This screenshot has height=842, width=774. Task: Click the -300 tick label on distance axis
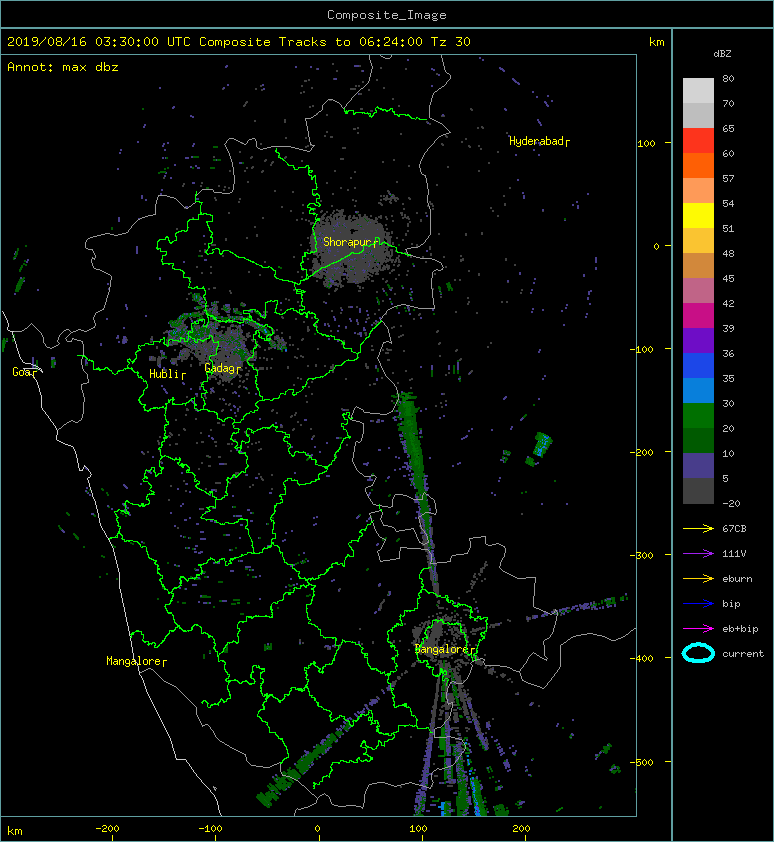coord(641,555)
